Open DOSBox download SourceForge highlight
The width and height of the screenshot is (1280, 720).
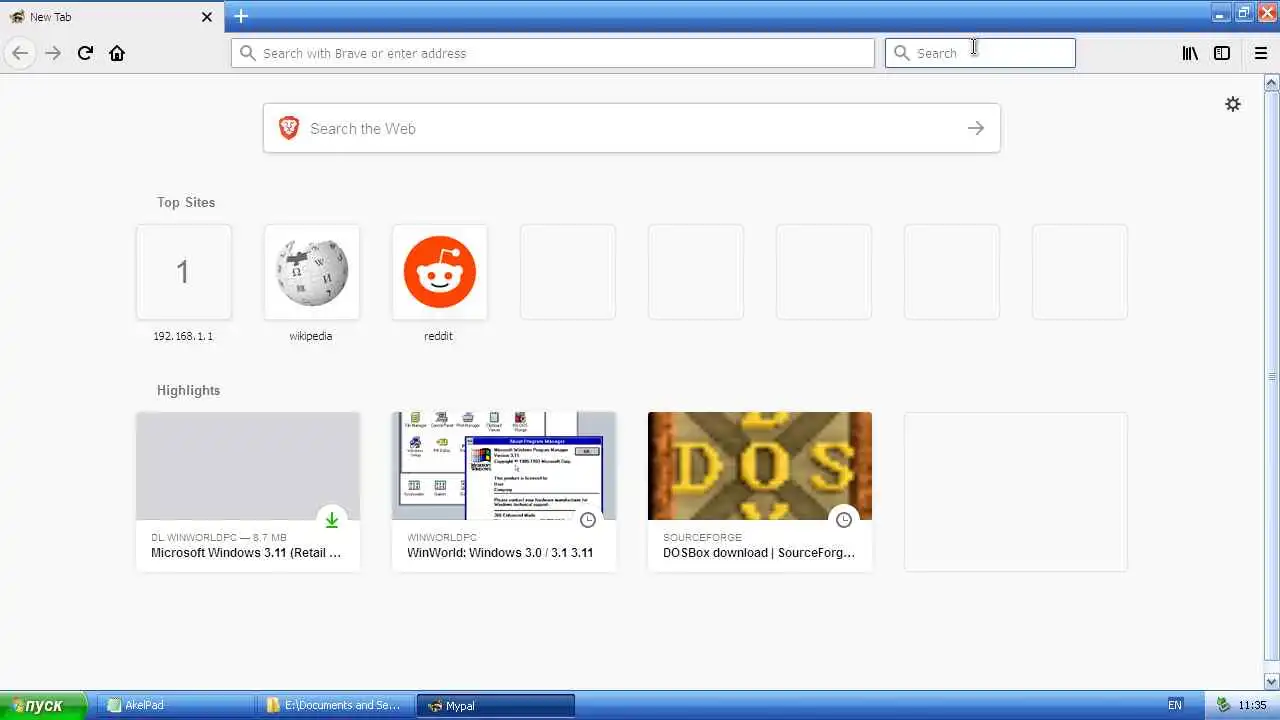coord(760,491)
